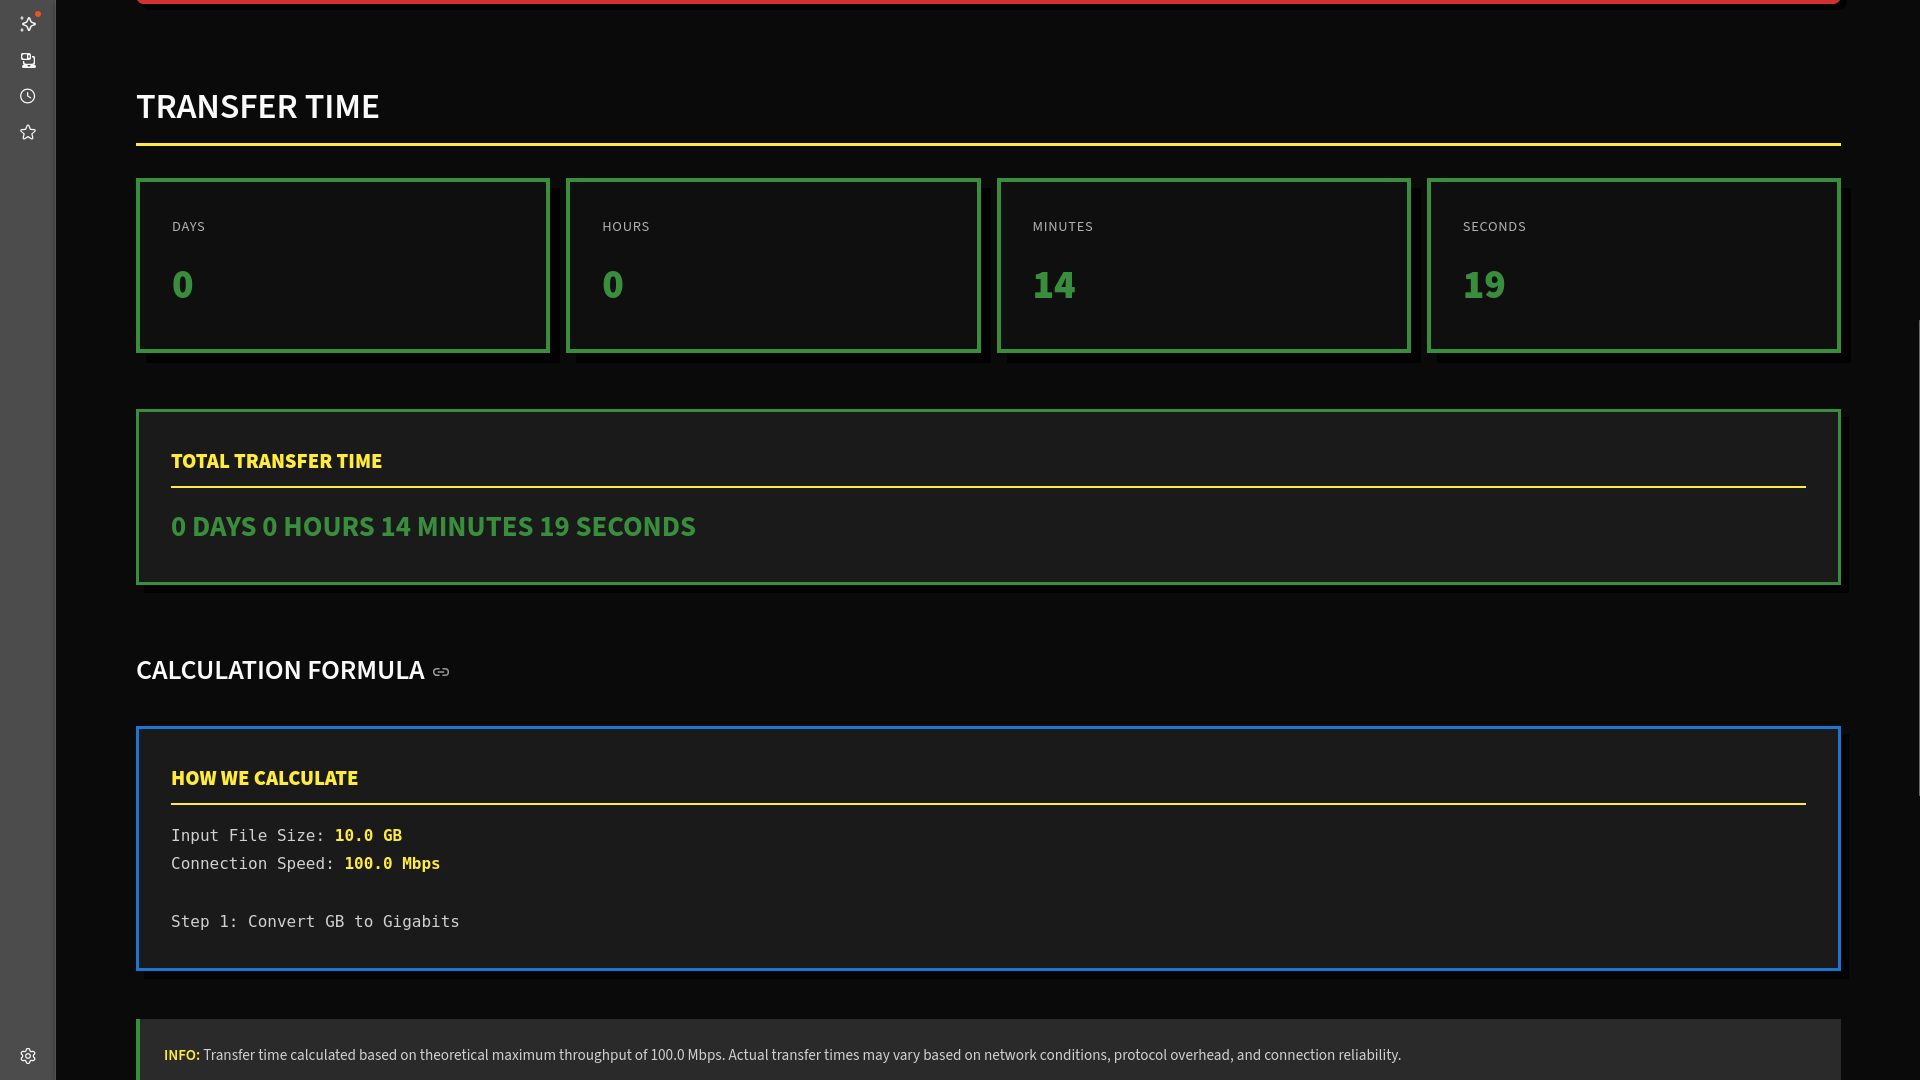Viewport: 1920px width, 1080px height.
Task: Click the Total Transfer Time panel
Action: pos(988,496)
